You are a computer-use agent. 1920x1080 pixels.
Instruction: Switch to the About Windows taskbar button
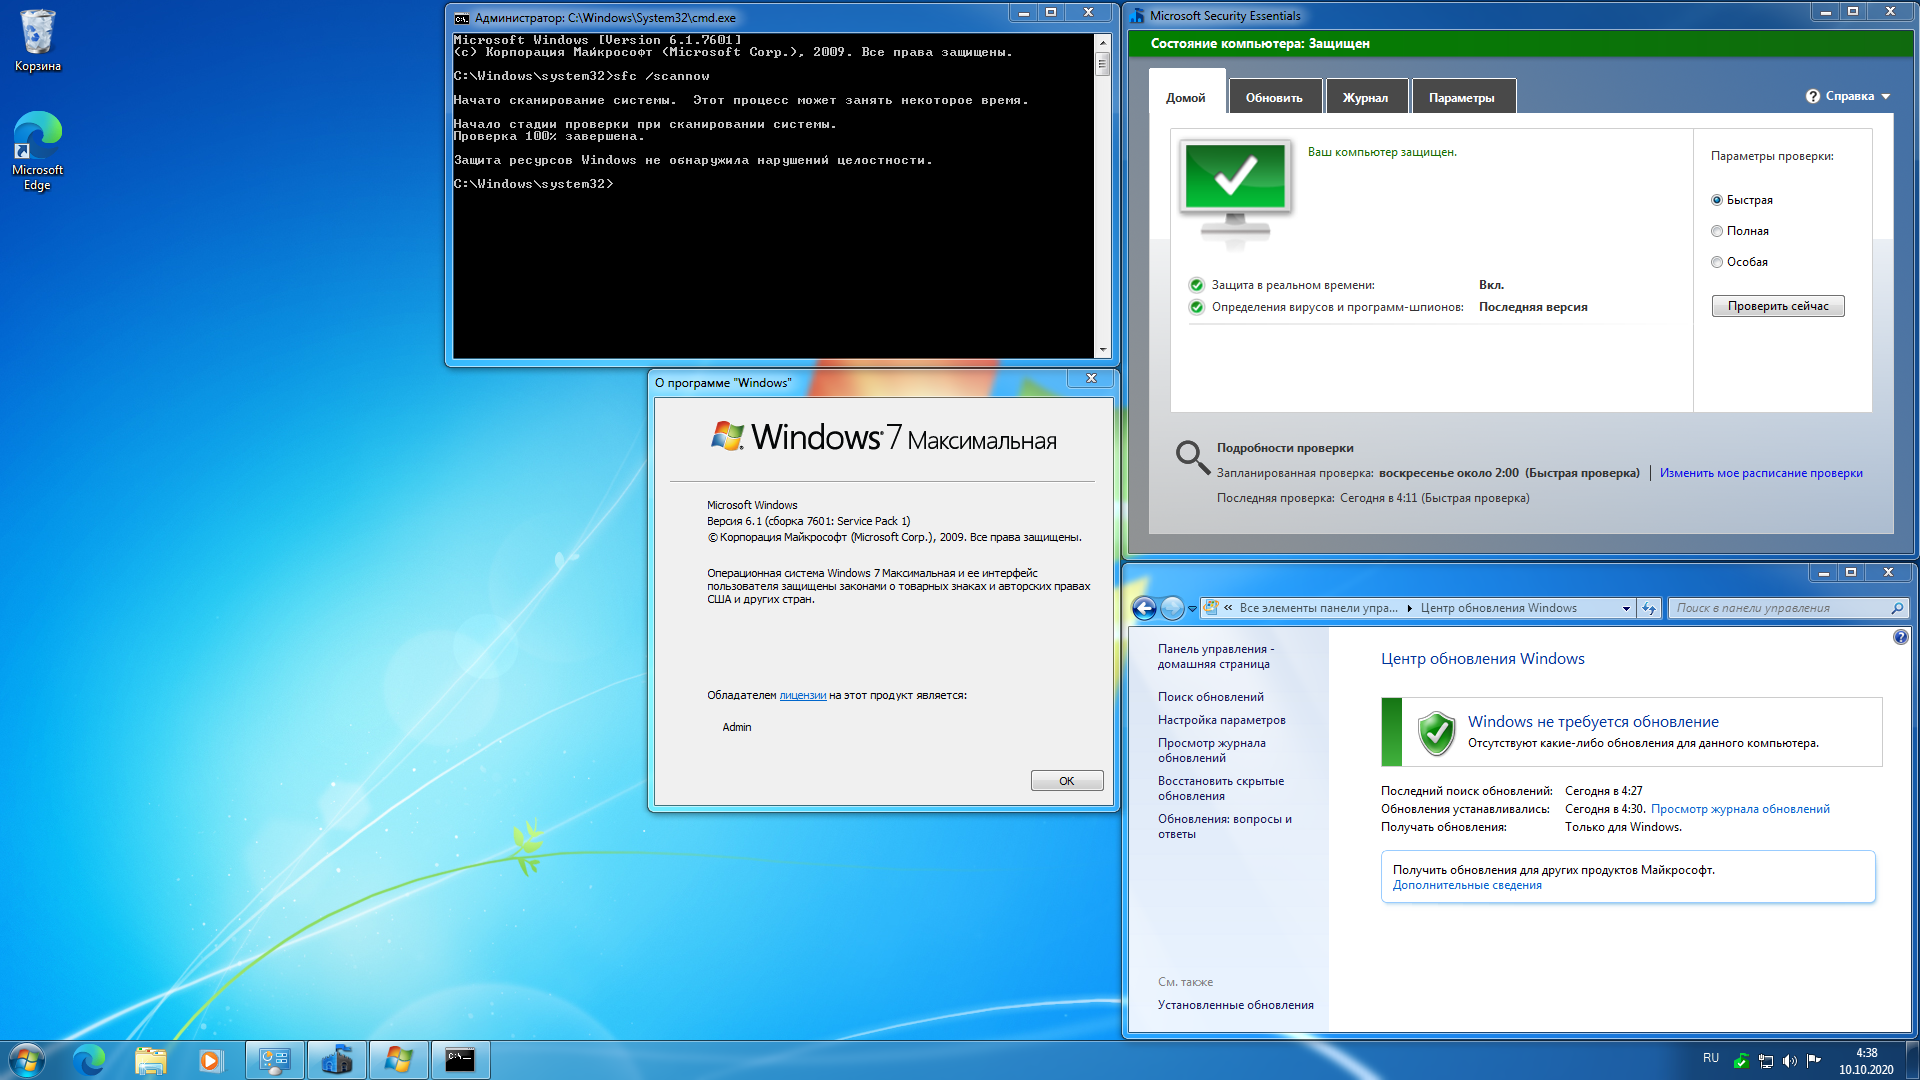click(399, 1060)
